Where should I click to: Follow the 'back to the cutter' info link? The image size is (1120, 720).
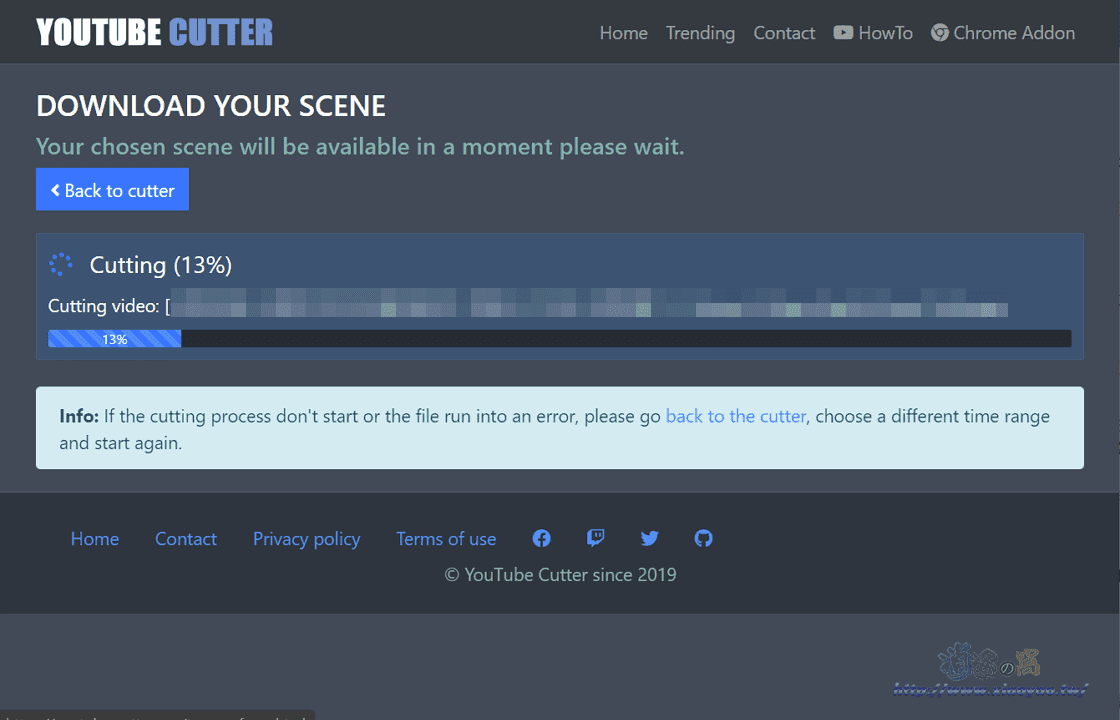click(736, 416)
